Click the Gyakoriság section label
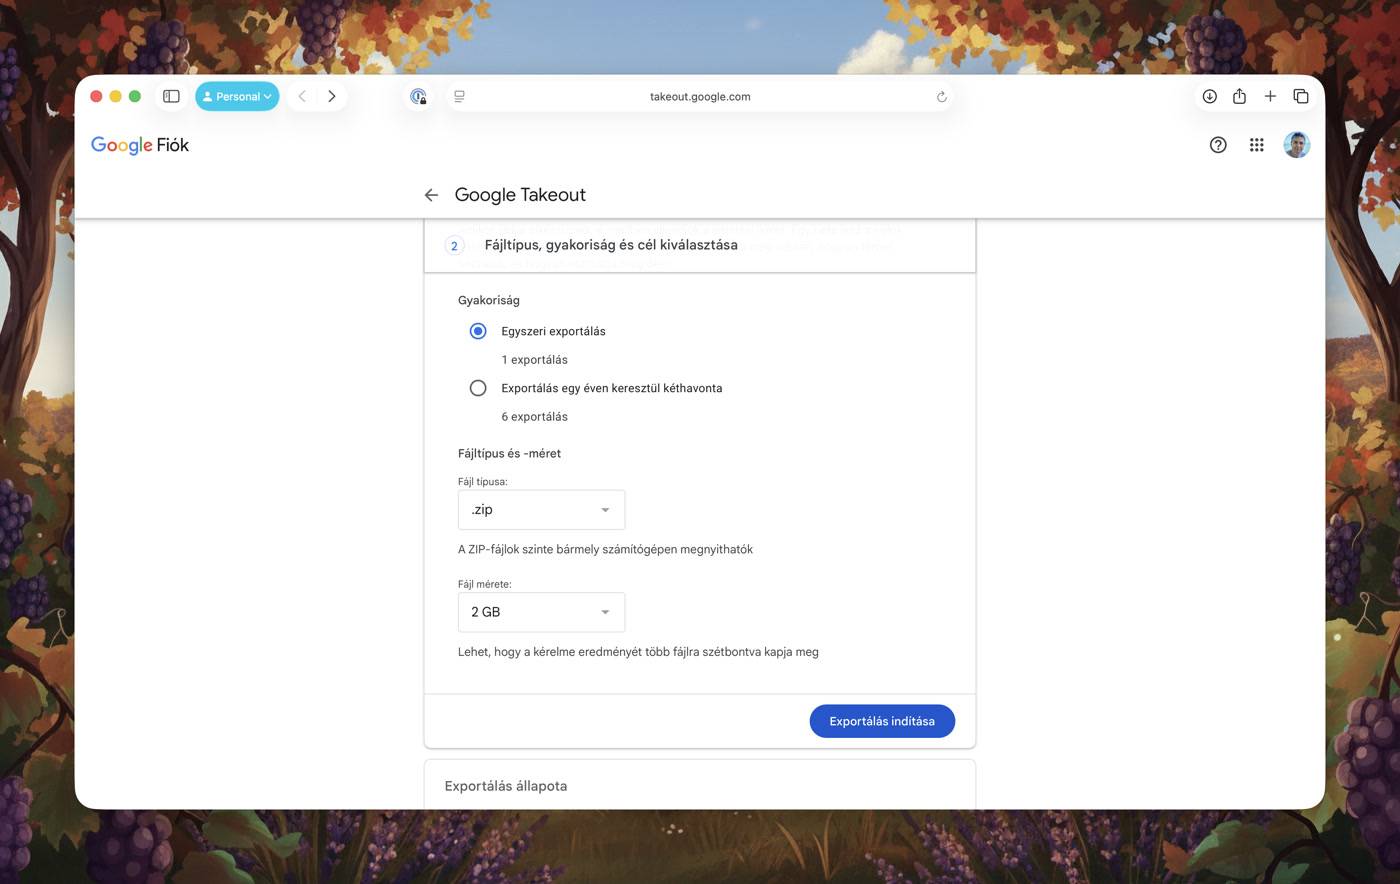Viewport: 1400px width, 884px height. tap(489, 300)
